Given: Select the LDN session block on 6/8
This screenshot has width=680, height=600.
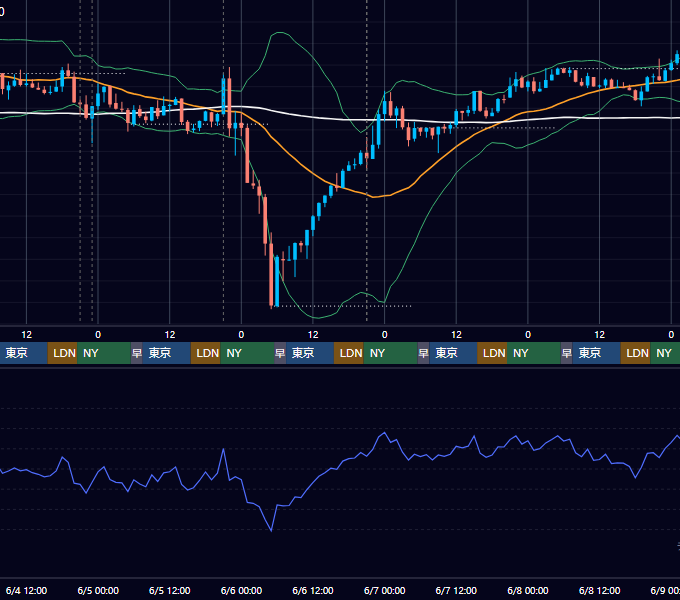Looking at the screenshot, I should click(635, 353).
